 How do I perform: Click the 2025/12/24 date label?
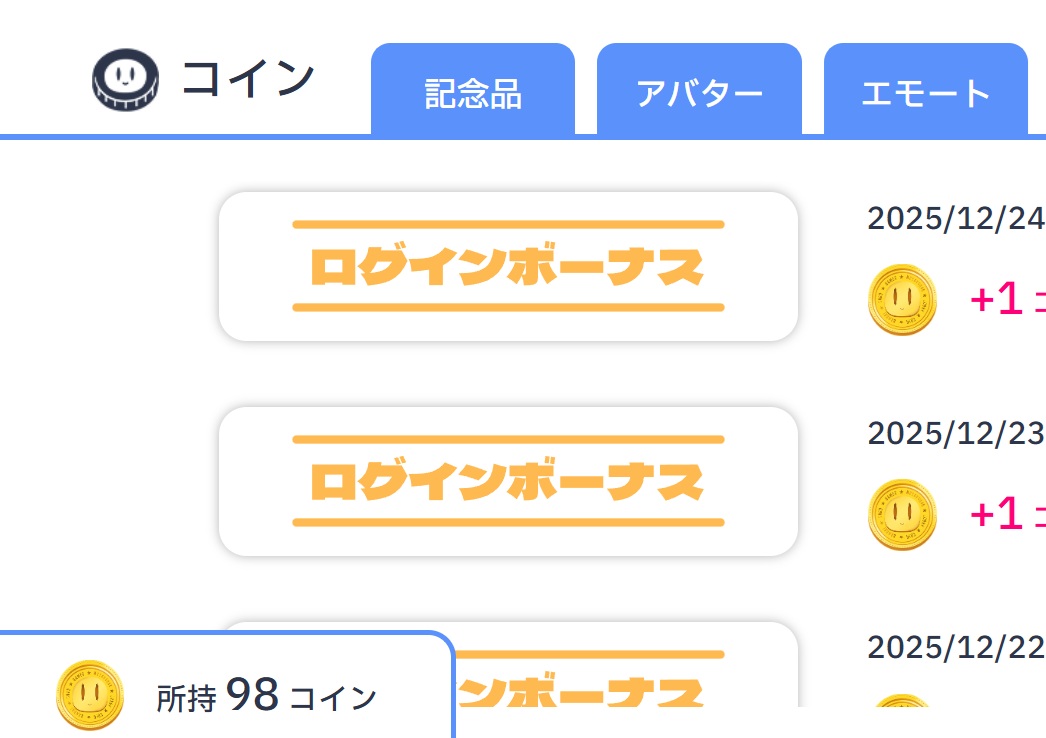point(956,218)
